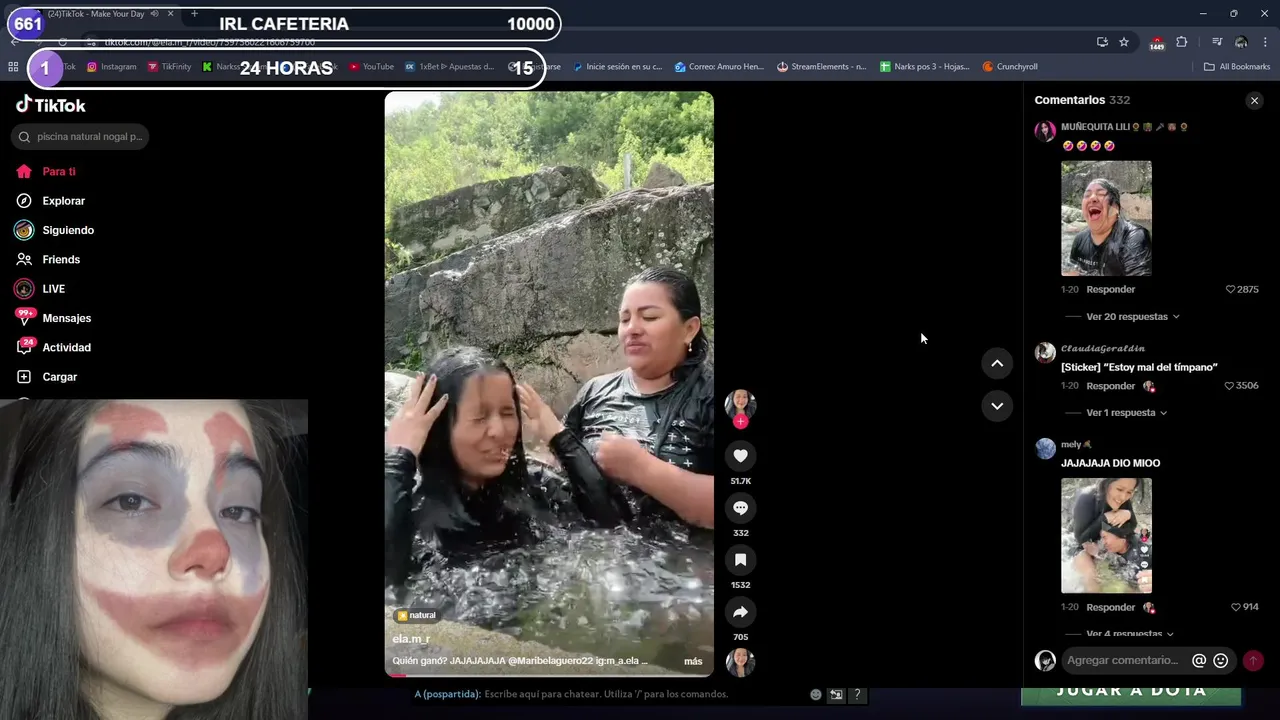Viewport: 1280px width, 720px height.
Task: Open the Correo: Amuro bookmark
Action: pos(719,67)
